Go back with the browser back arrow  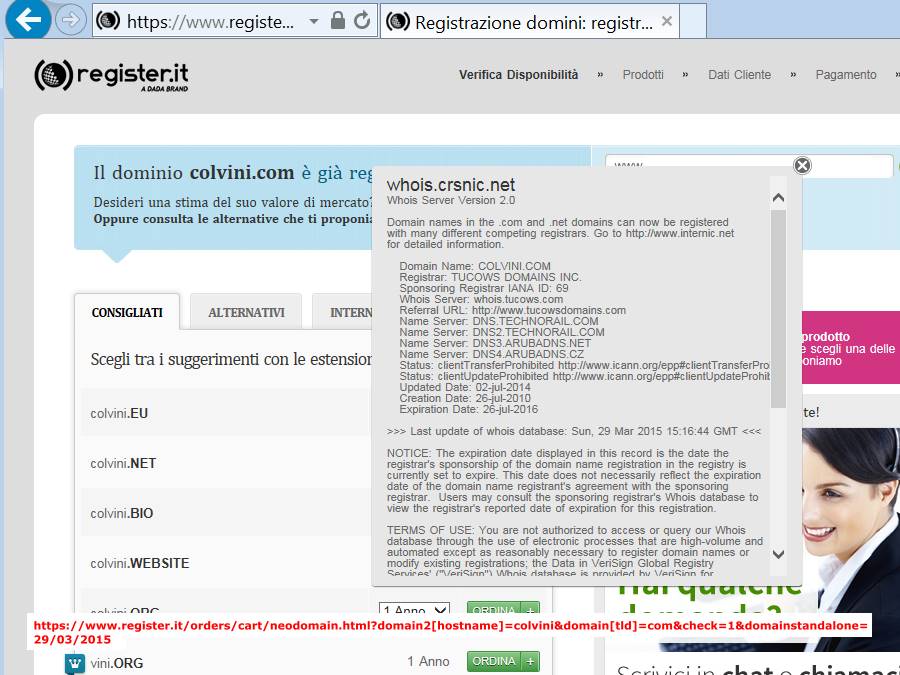[28, 20]
